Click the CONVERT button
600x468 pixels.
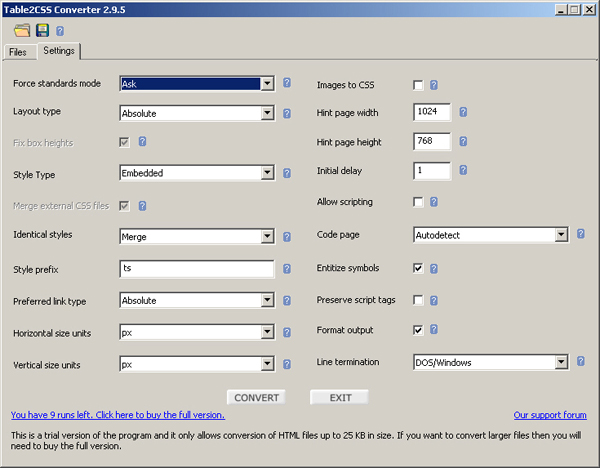click(256, 397)
